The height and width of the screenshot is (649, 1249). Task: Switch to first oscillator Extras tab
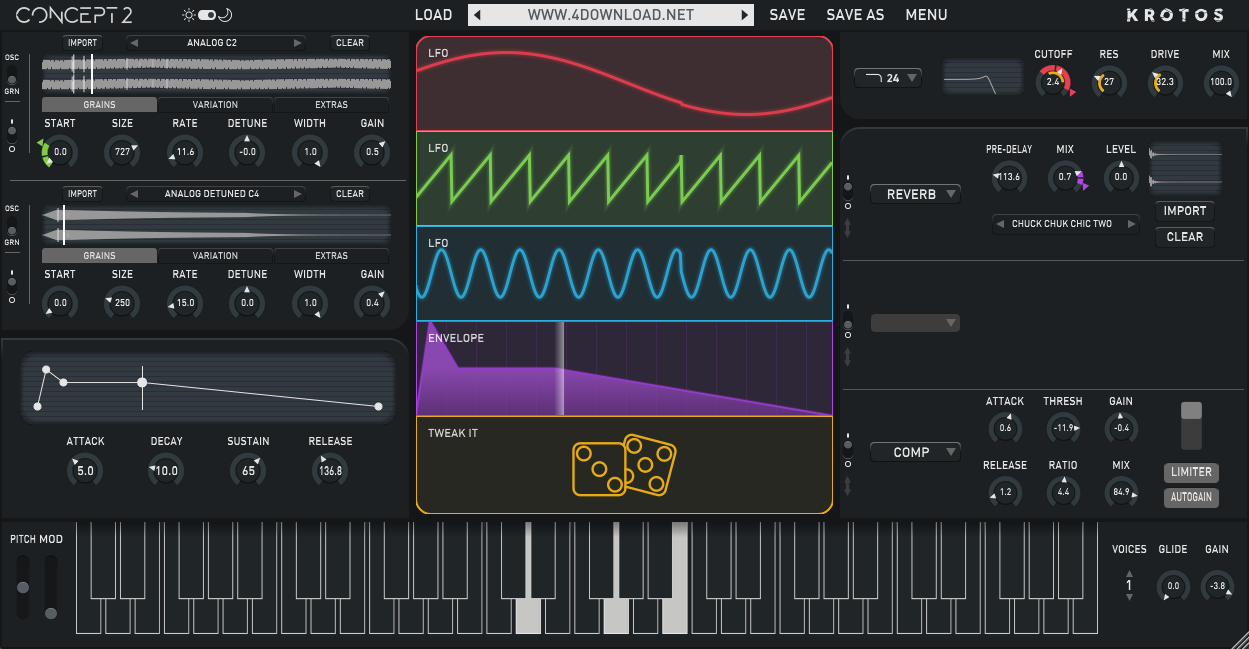click(x=331, y=104)
